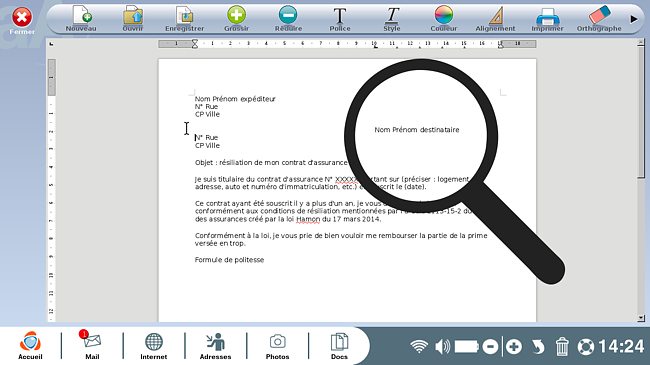The height and width of the screenshot is (365, 650).
Task: Toggle the sound volume icon
Action: (443, 346)
